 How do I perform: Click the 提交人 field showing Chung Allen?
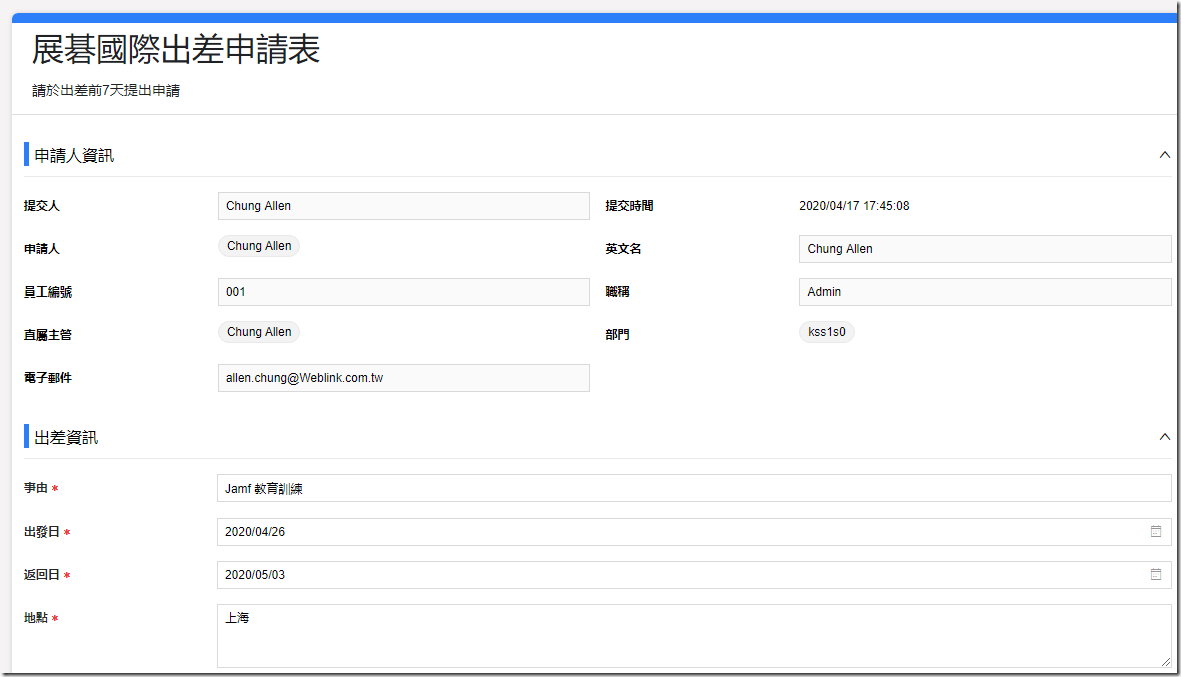pyautogui.click(x=404, y=206)
